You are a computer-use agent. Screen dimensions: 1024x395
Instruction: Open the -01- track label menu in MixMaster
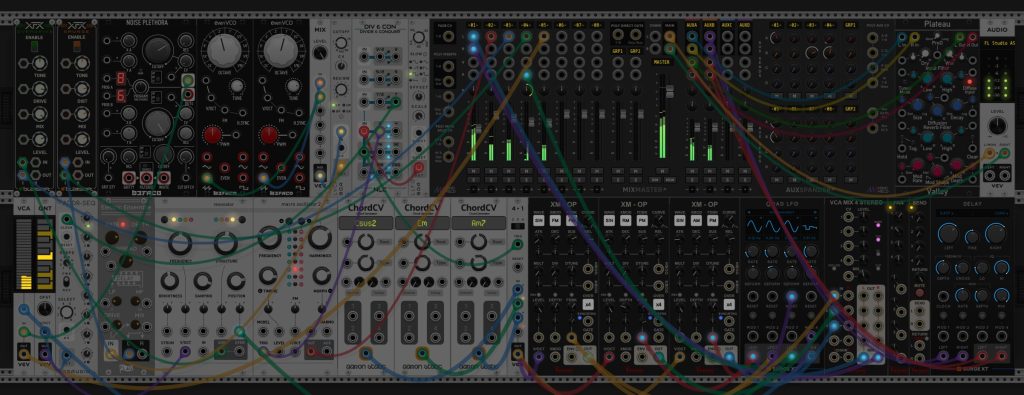[473, 25]
